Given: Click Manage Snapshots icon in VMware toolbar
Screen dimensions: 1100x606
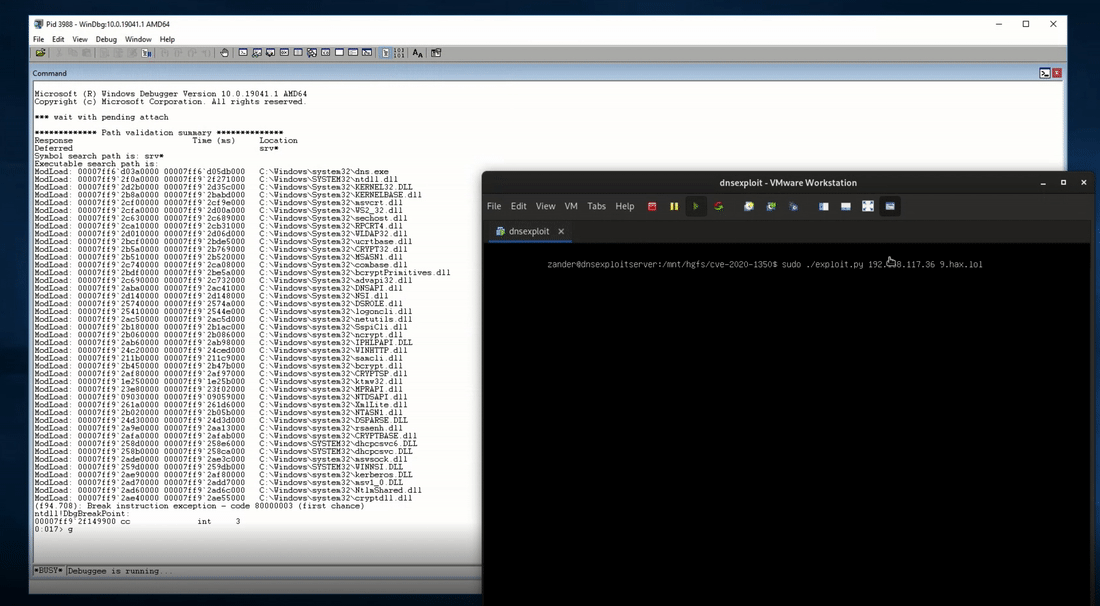Looking at the screenshot, I should point(793,206).
